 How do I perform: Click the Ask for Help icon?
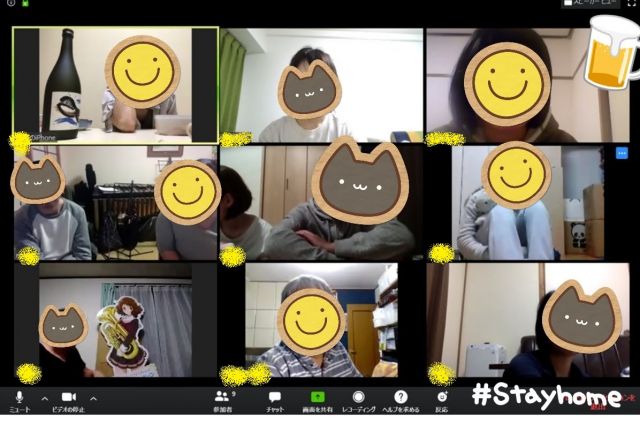tap(400, 398)
